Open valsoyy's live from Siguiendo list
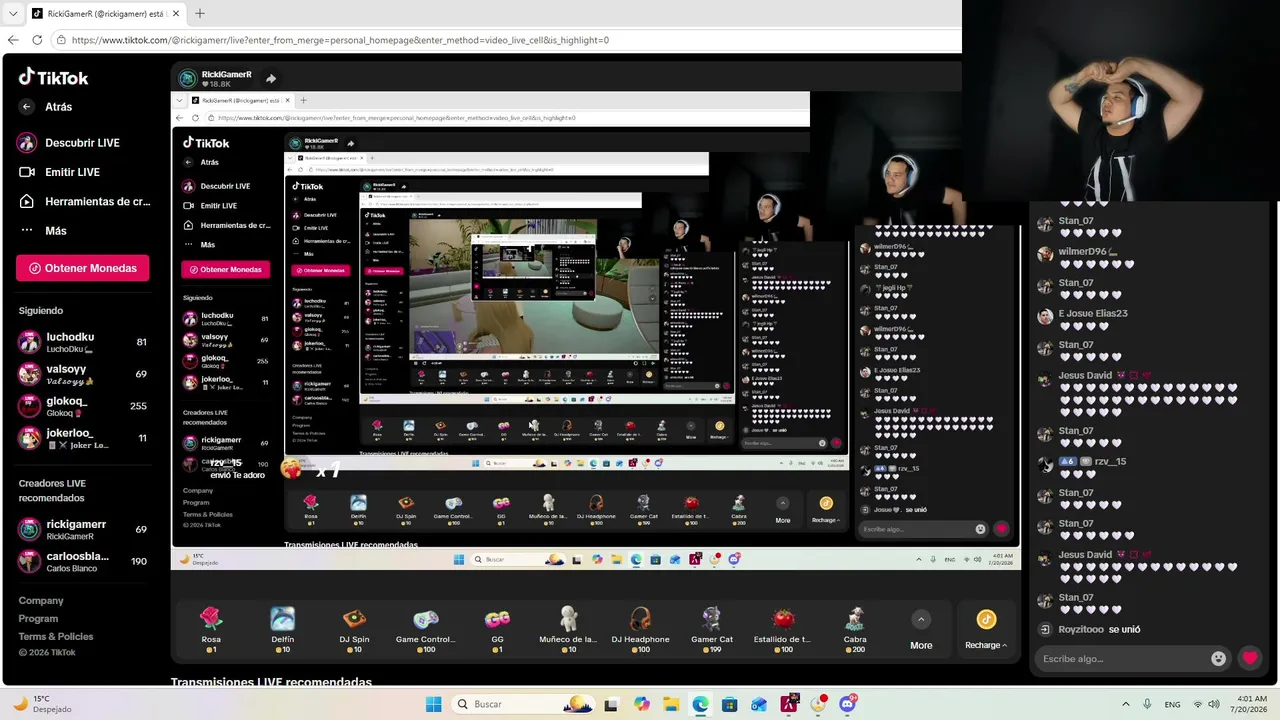The height and width of the screenshot is (720, 1280). point(84,374)
